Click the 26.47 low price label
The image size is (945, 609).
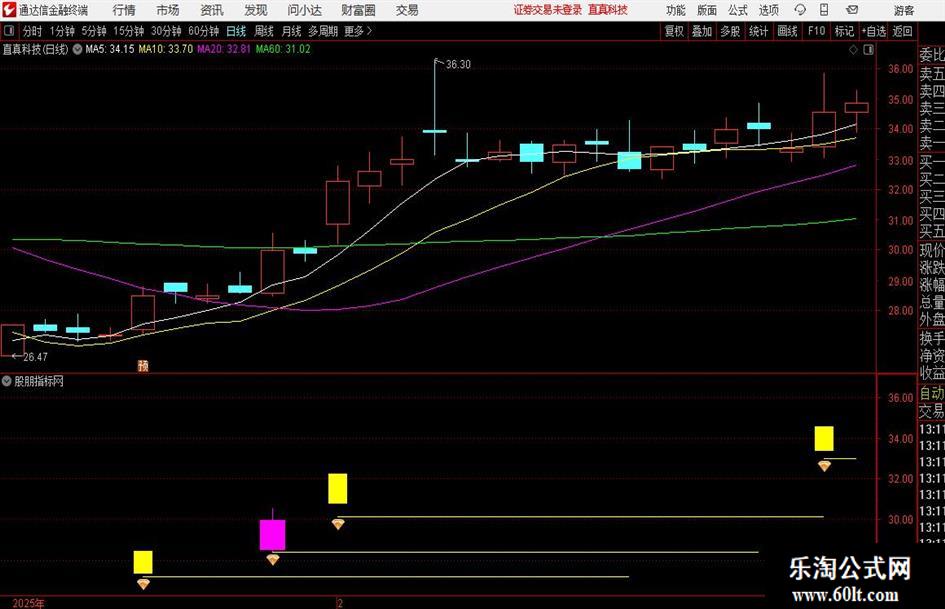point(35,357)
